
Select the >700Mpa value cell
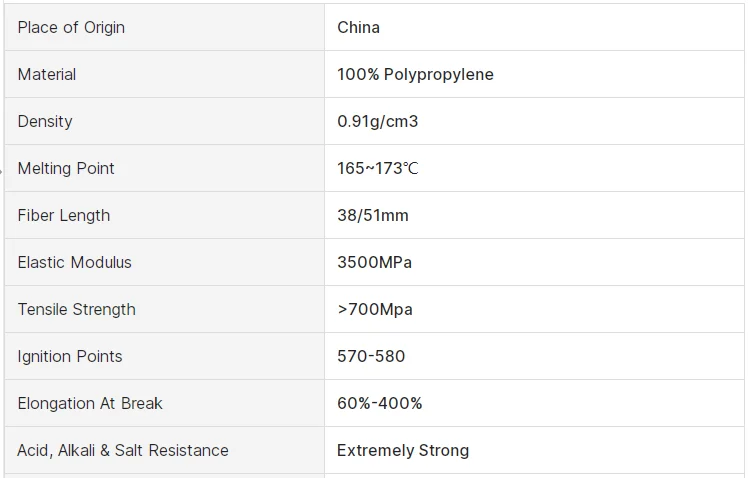(x=375, y=309)
